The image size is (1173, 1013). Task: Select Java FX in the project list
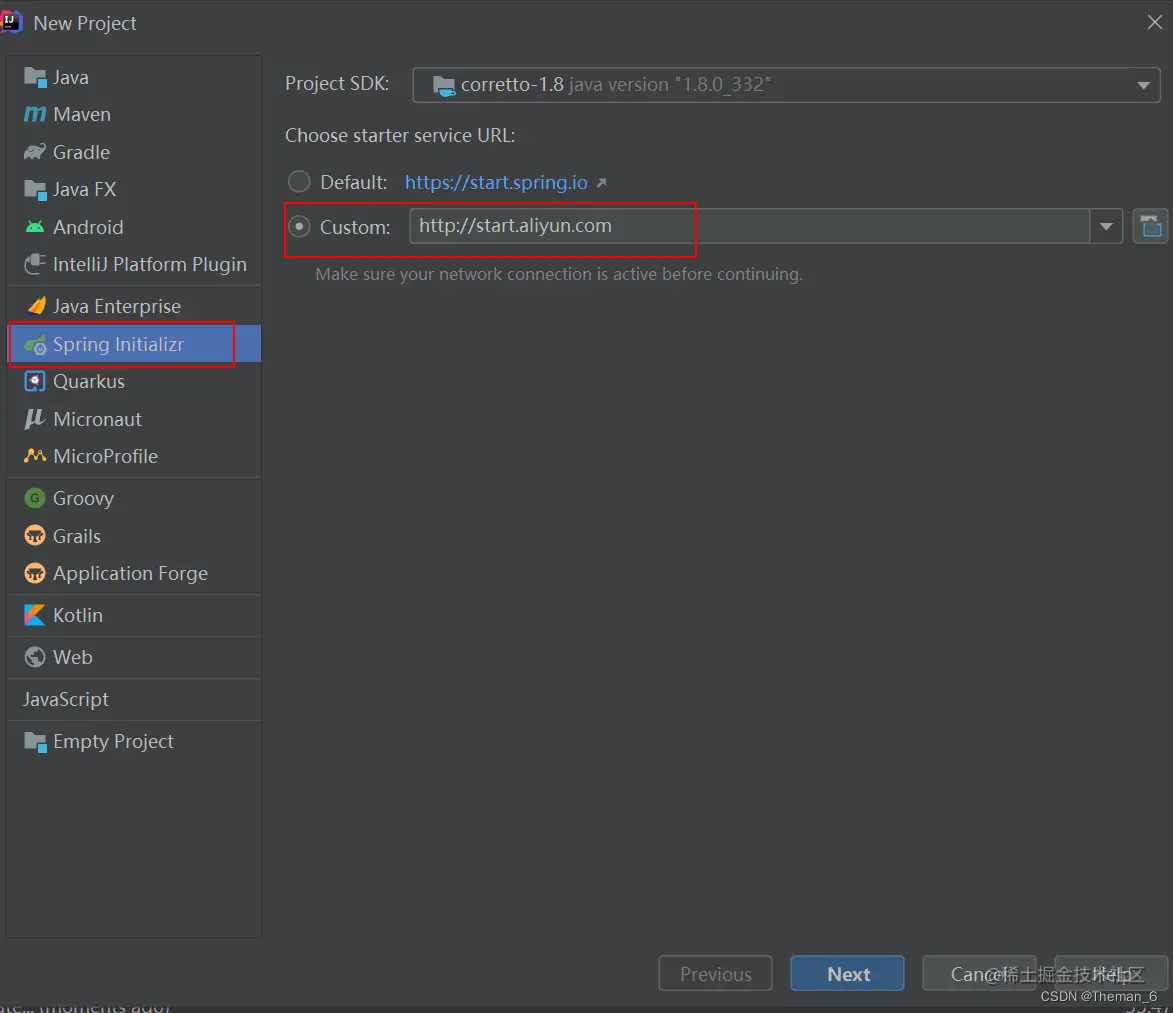click(x=135, y=189)
